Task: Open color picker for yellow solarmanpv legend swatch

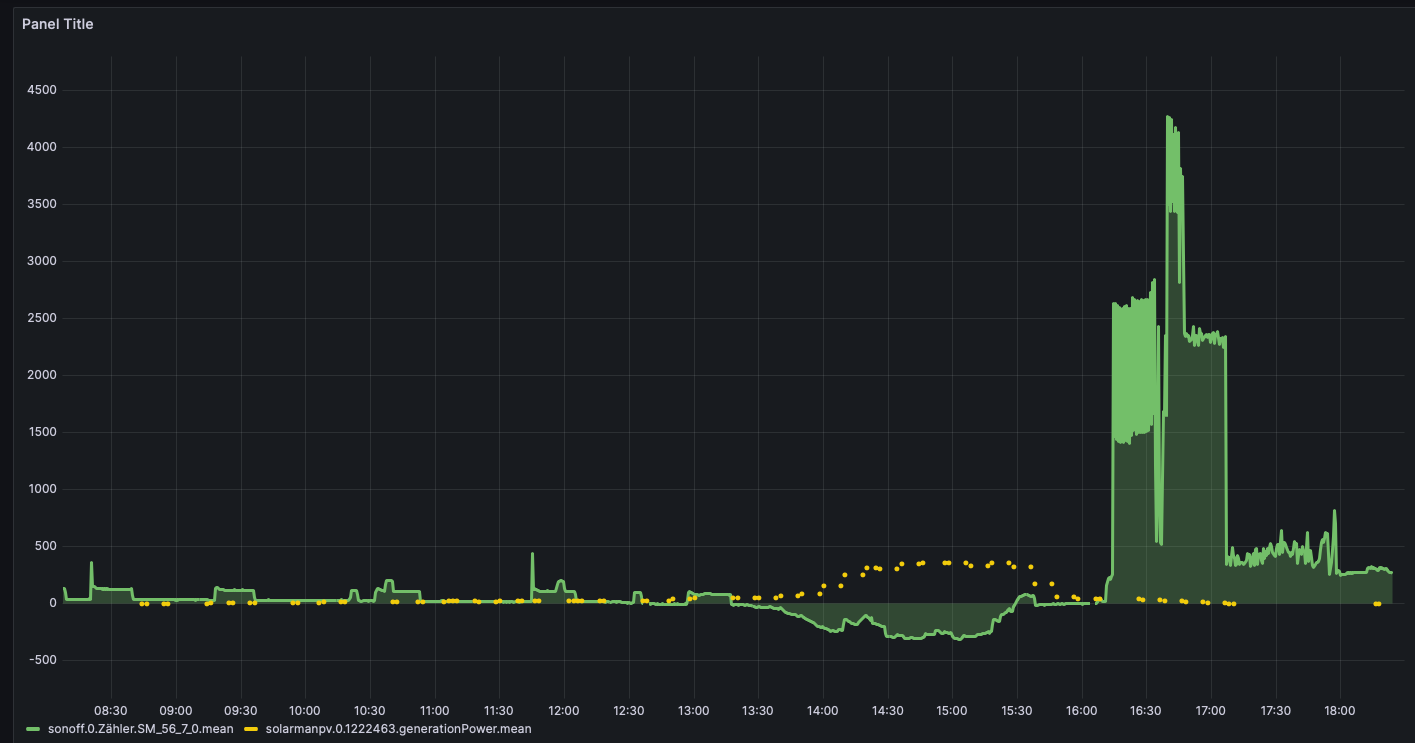Action: [x=250, y=729]
